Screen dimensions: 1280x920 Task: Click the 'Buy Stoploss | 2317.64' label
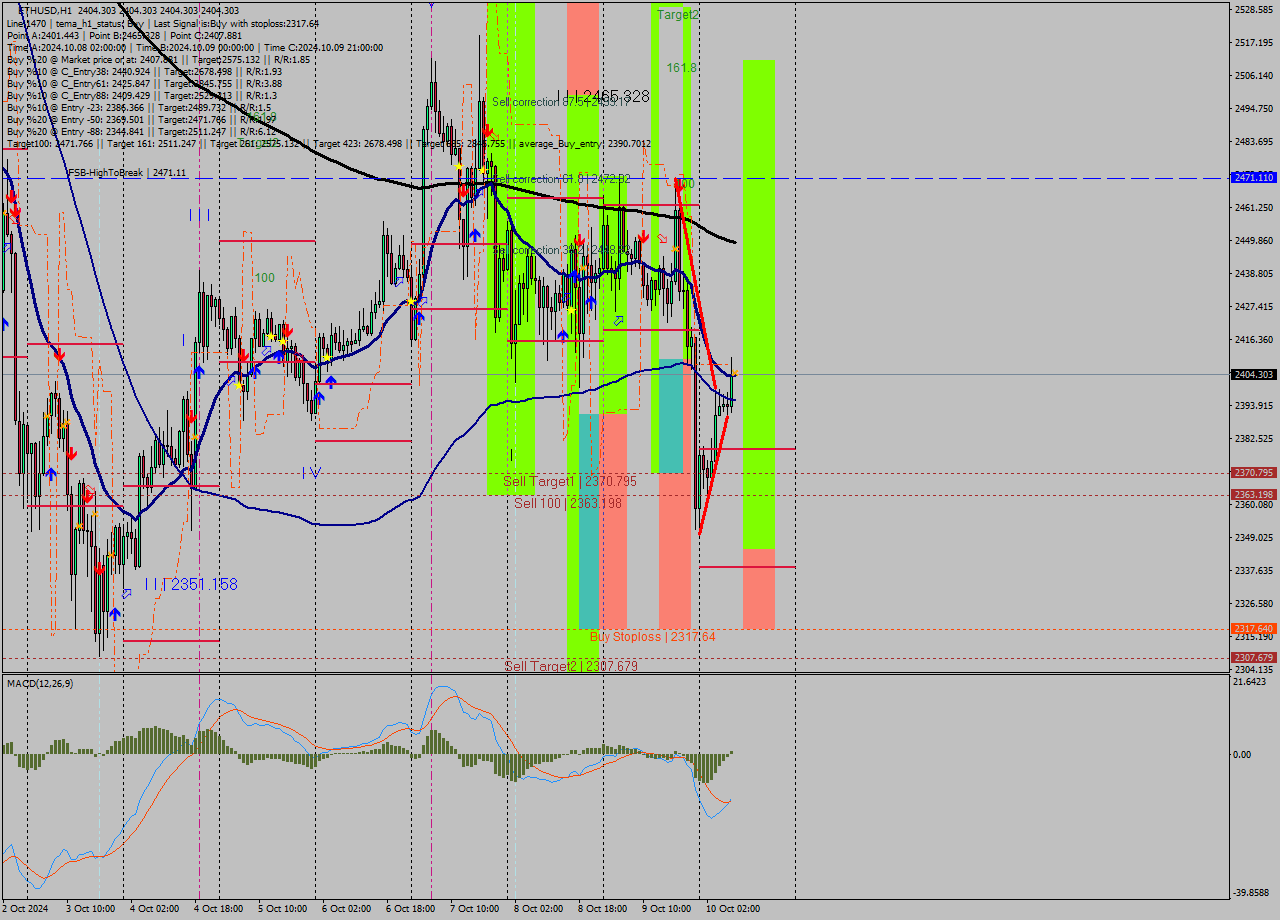click(x=652, y=636)
